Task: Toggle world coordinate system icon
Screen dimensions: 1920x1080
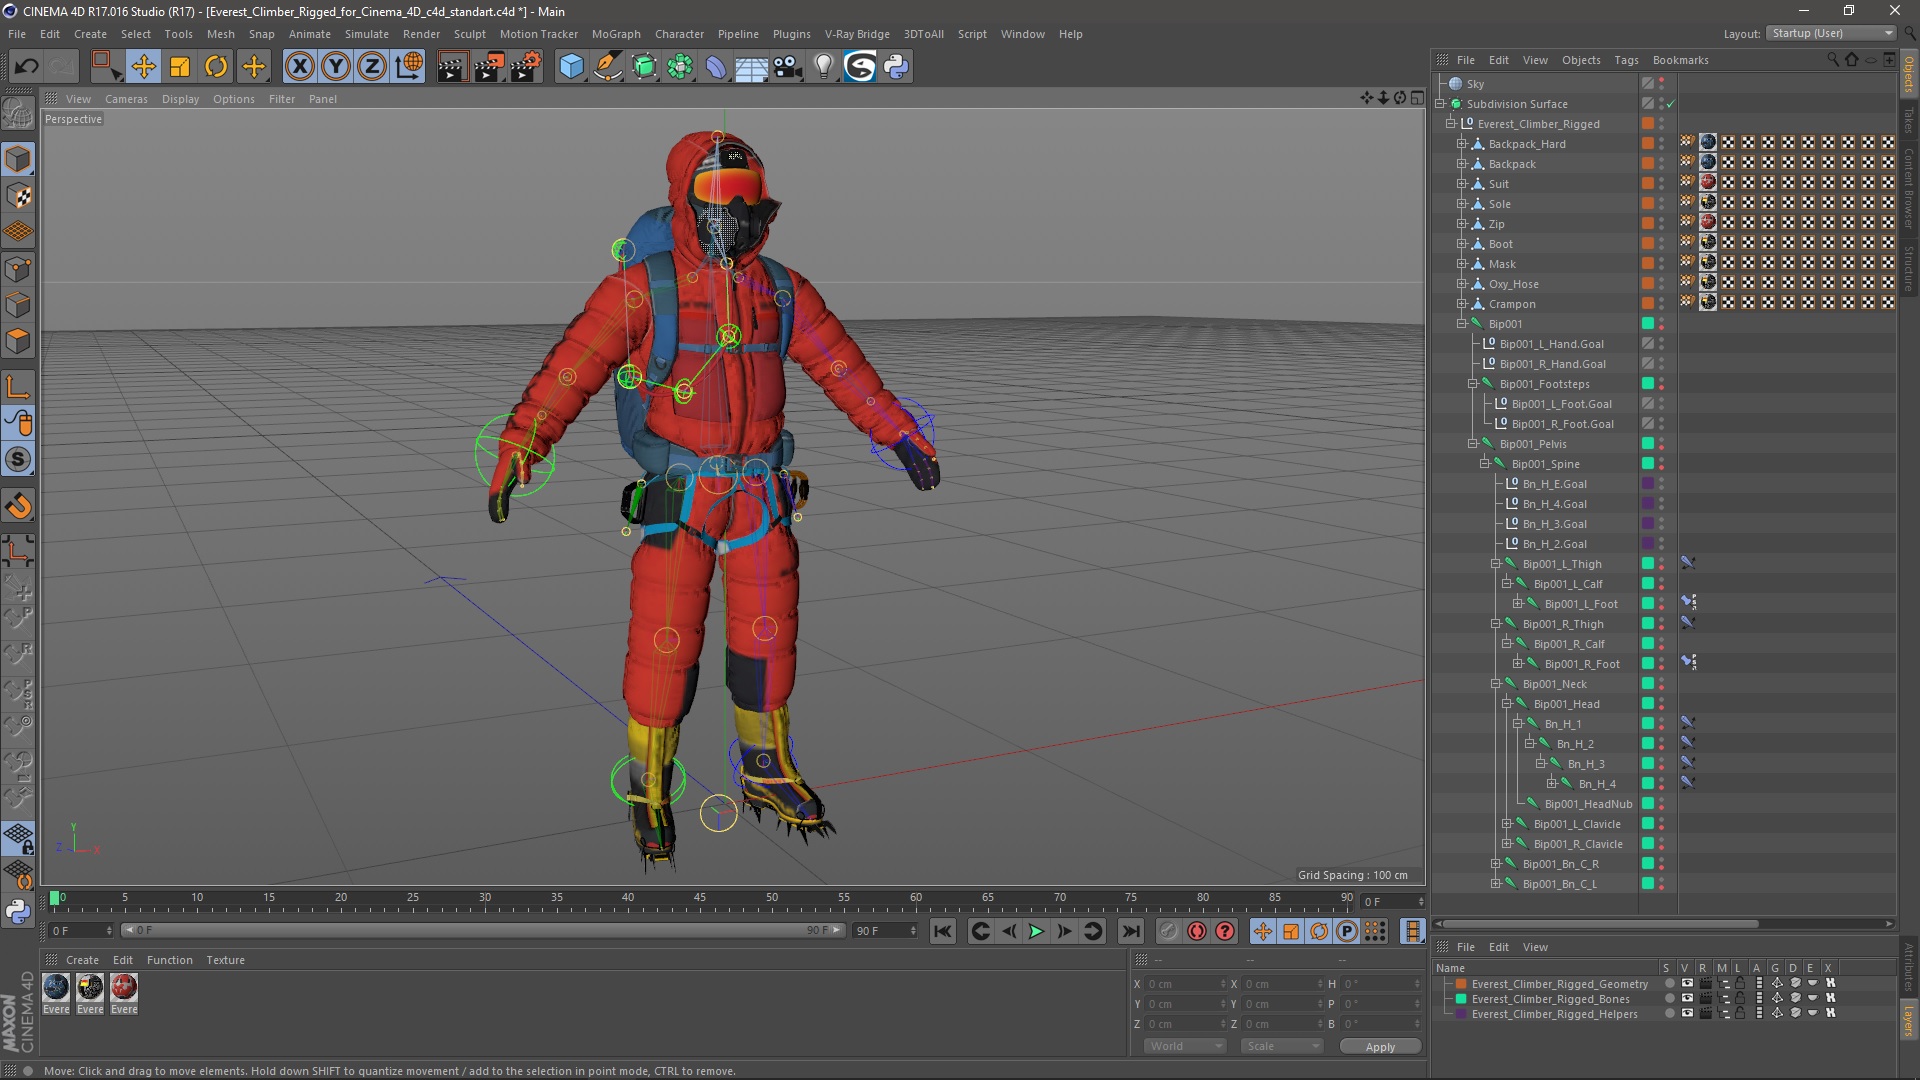Action: point(409,67)
